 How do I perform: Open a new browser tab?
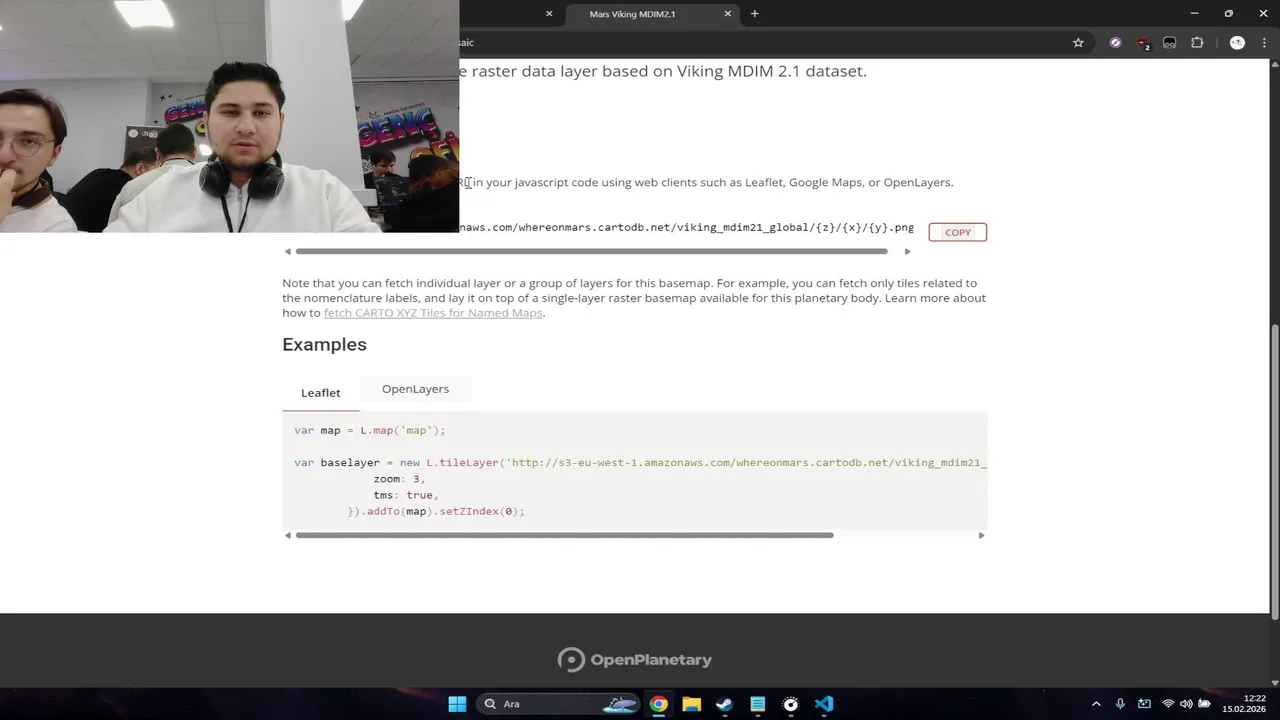click(x=755, y=14)
